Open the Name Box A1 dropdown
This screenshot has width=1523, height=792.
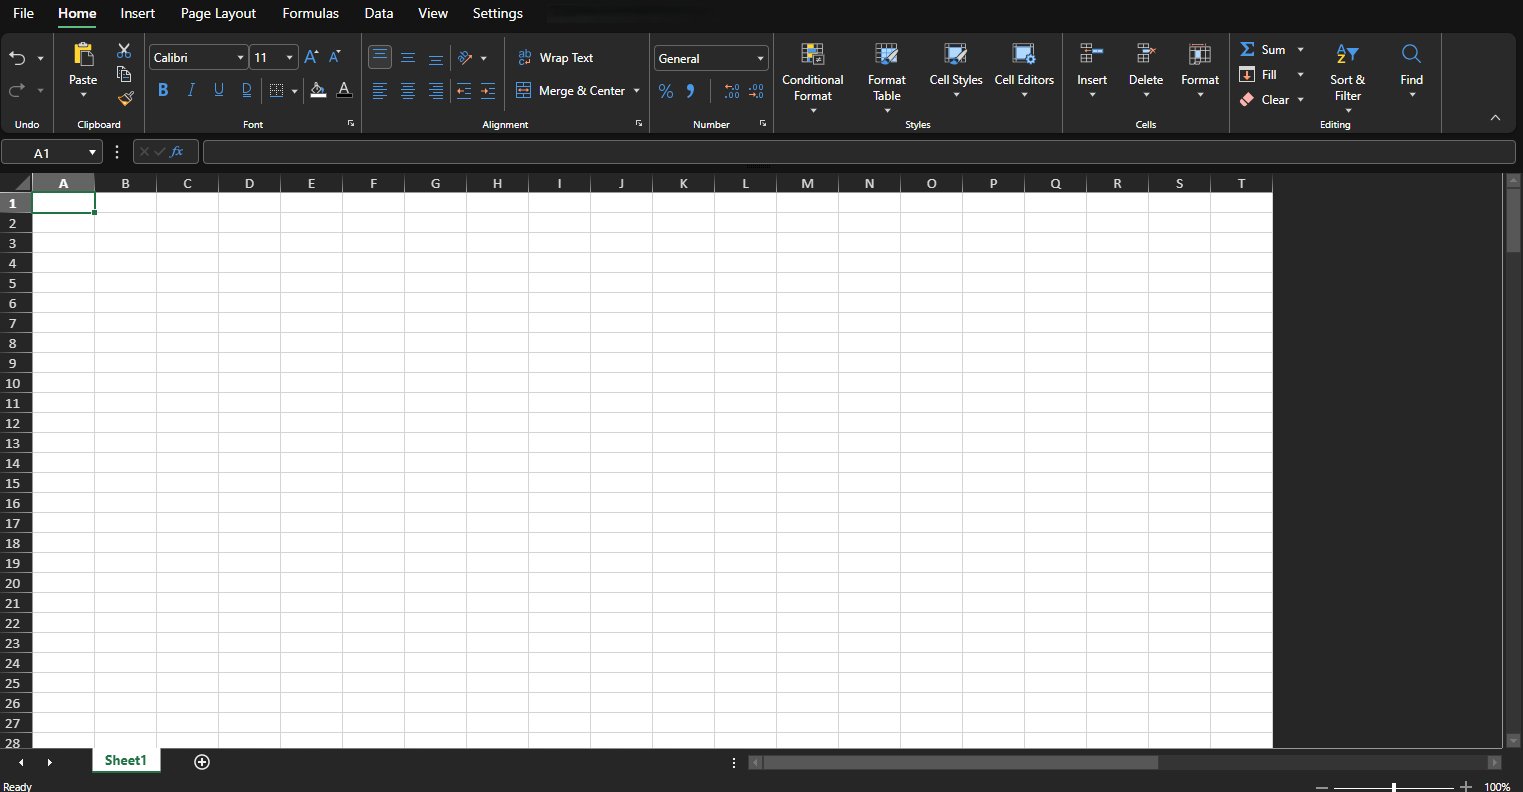point(93,153)
